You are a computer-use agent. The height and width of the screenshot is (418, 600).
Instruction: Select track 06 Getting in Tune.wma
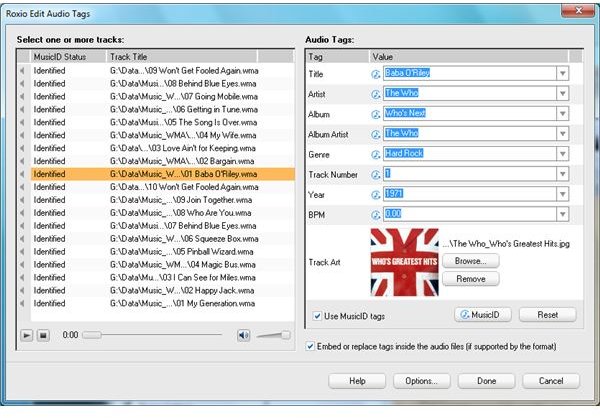pyautogui.click(x=163, y=109)
